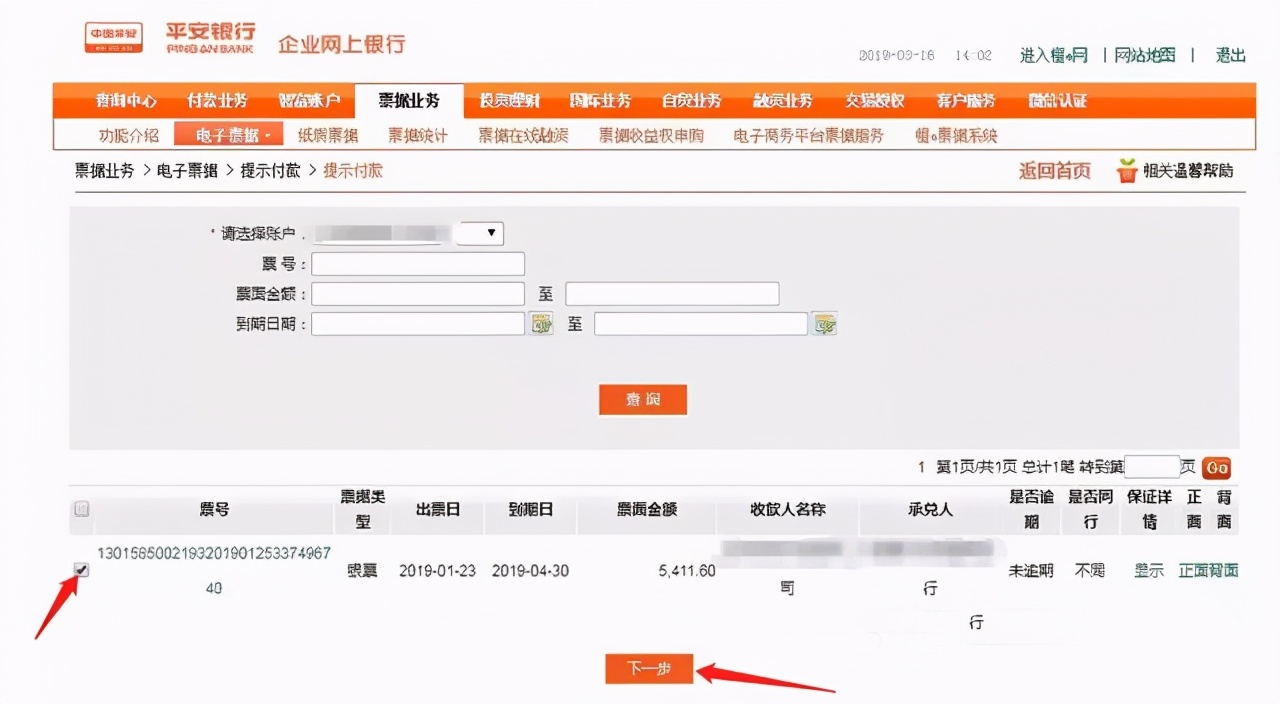Open the 微信认证 main menu tab

click(x=1057, y=101)
